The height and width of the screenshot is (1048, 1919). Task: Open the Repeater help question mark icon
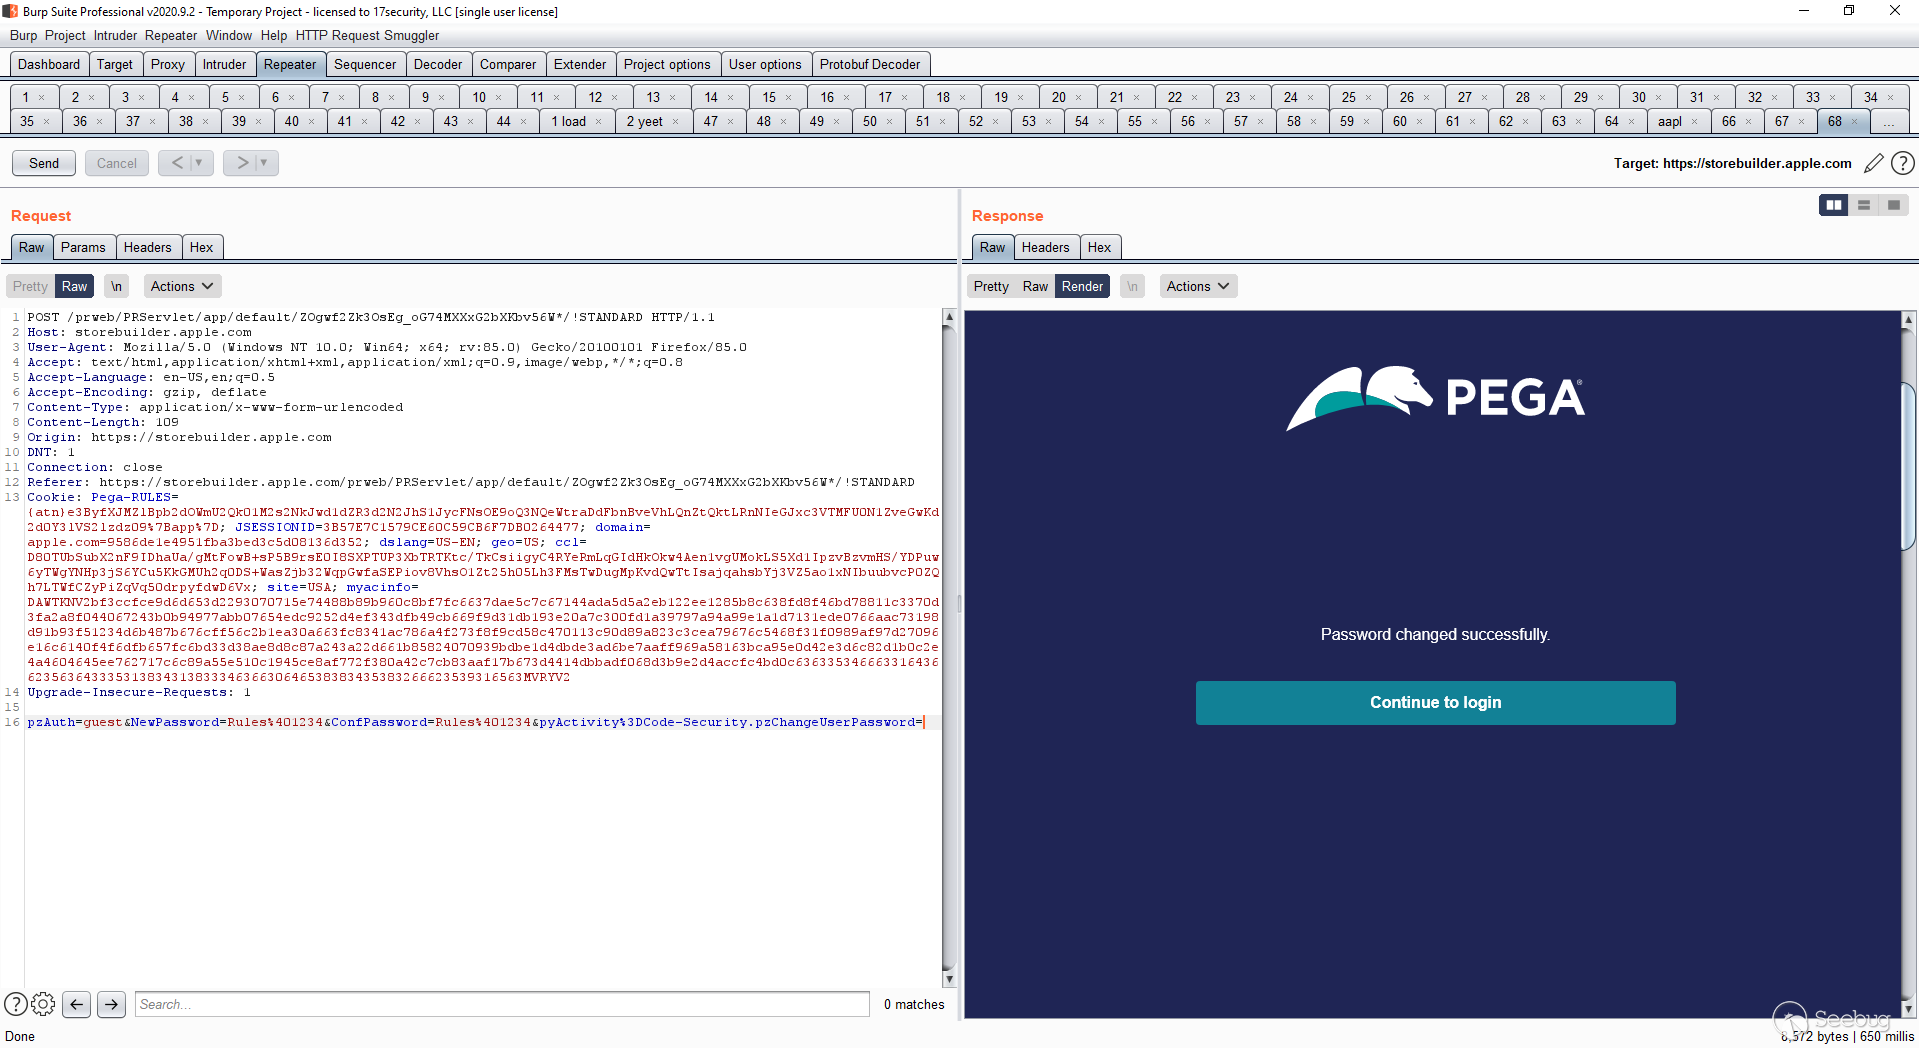tap(1903, 163)
